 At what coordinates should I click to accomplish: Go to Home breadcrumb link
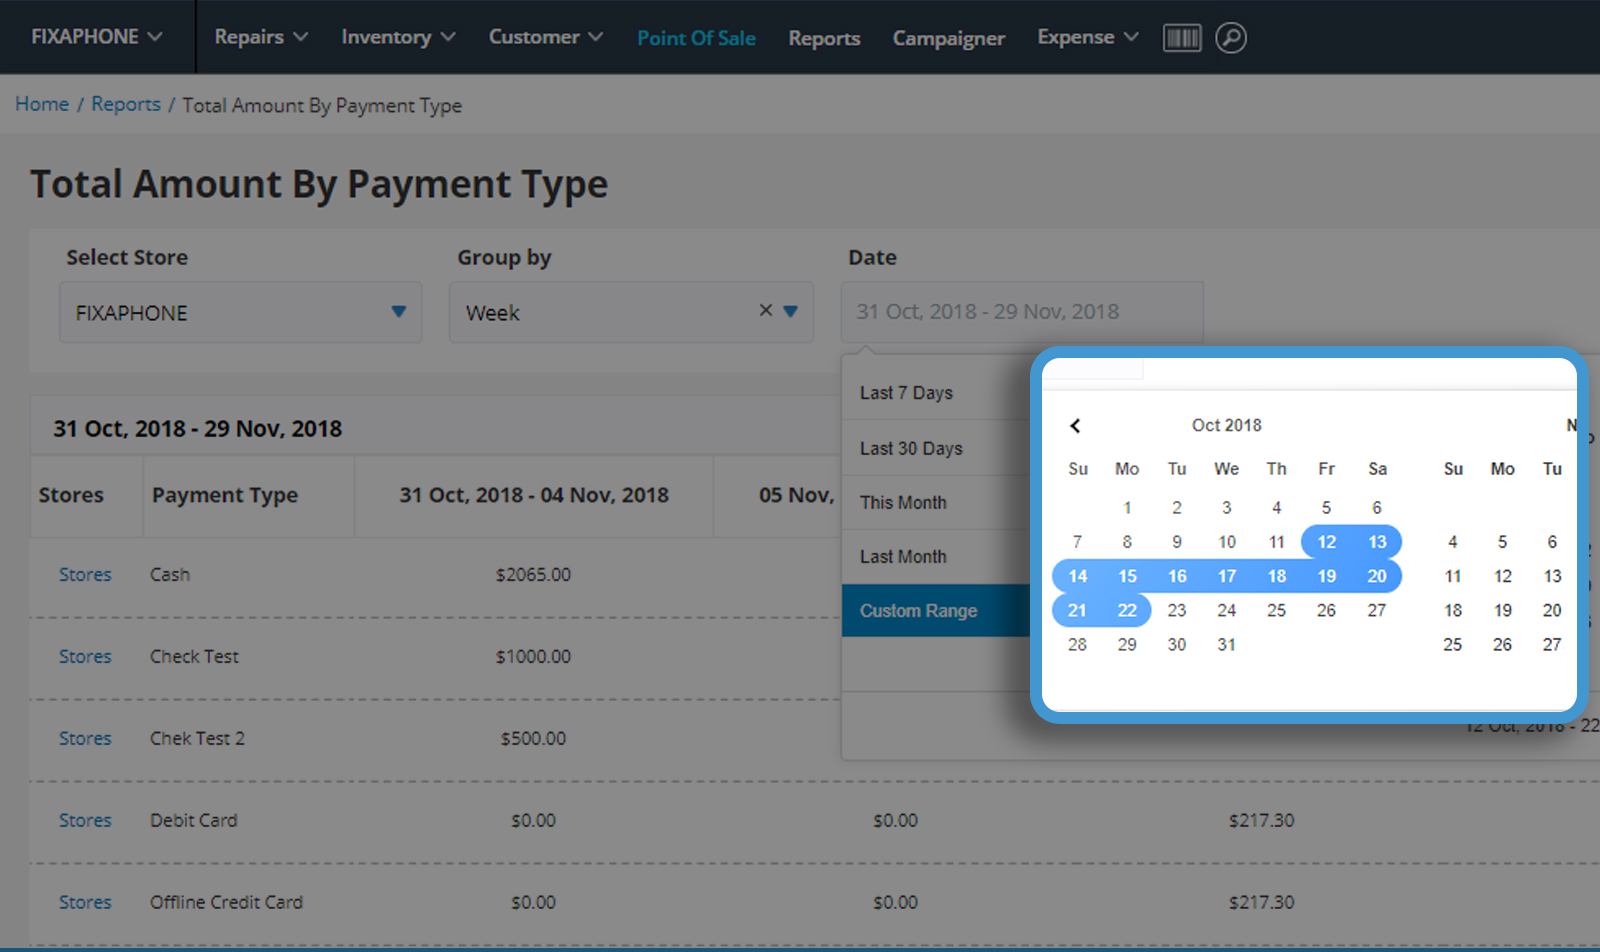42,104
